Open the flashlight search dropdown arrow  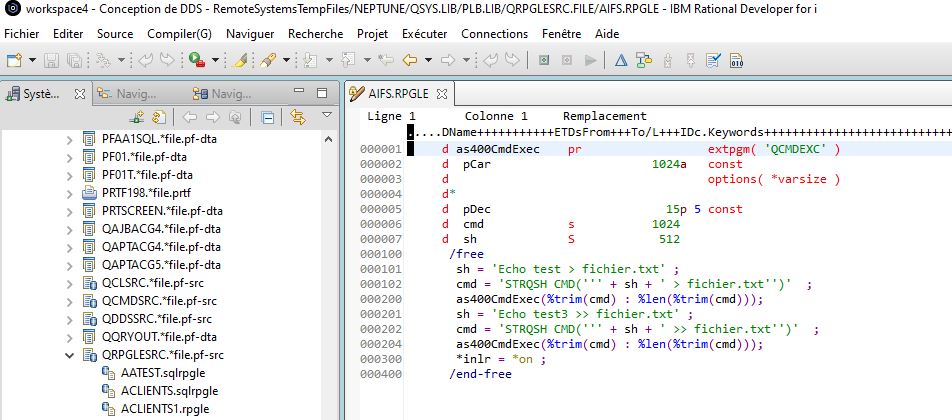(286, 60)
